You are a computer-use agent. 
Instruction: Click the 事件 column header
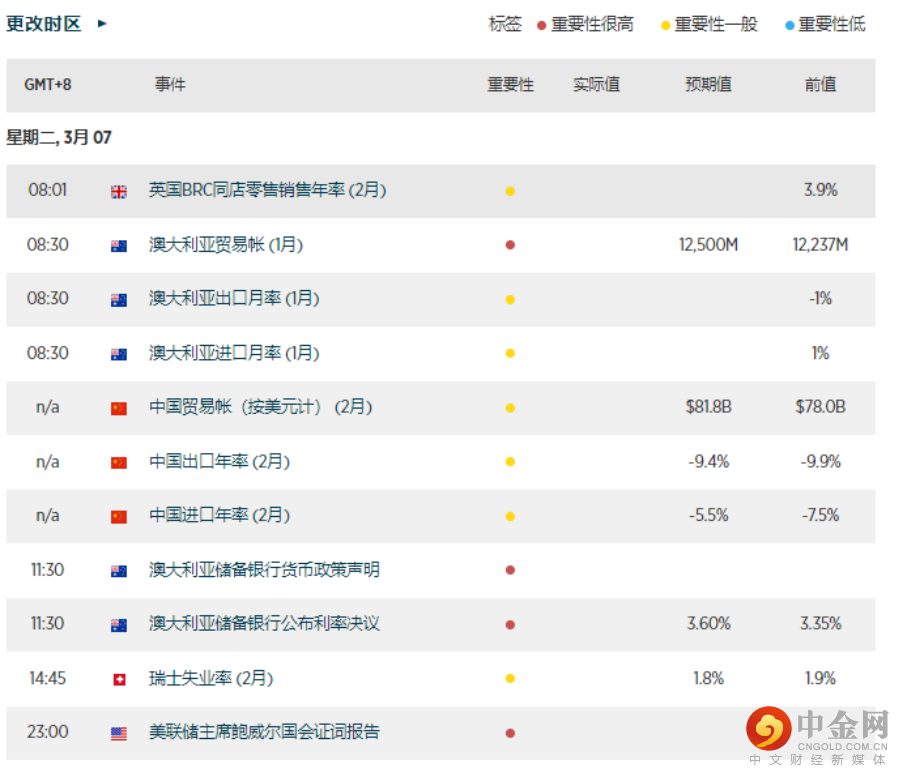tap(170, 84)
